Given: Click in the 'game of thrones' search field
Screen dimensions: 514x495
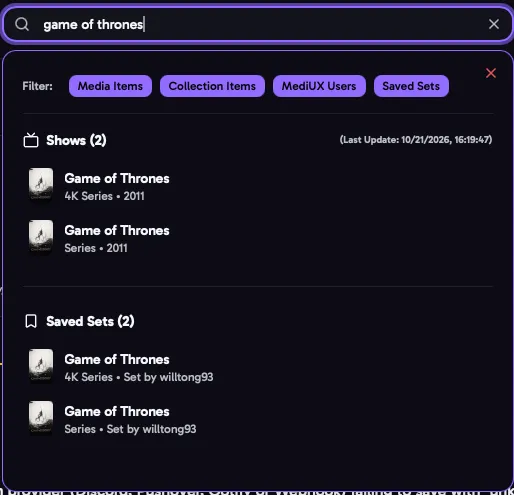Looking at the screenshot, I should (257, 24).
